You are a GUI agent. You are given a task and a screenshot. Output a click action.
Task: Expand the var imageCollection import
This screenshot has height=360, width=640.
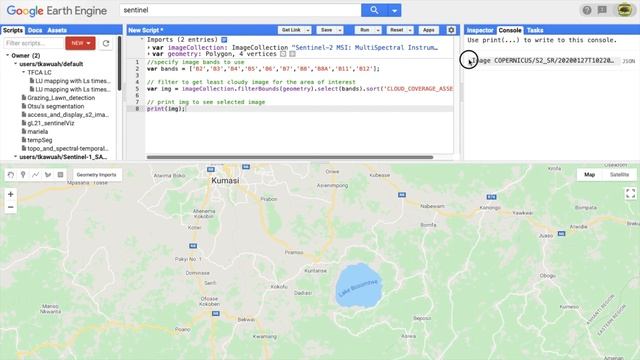click(x=149, y=47)
